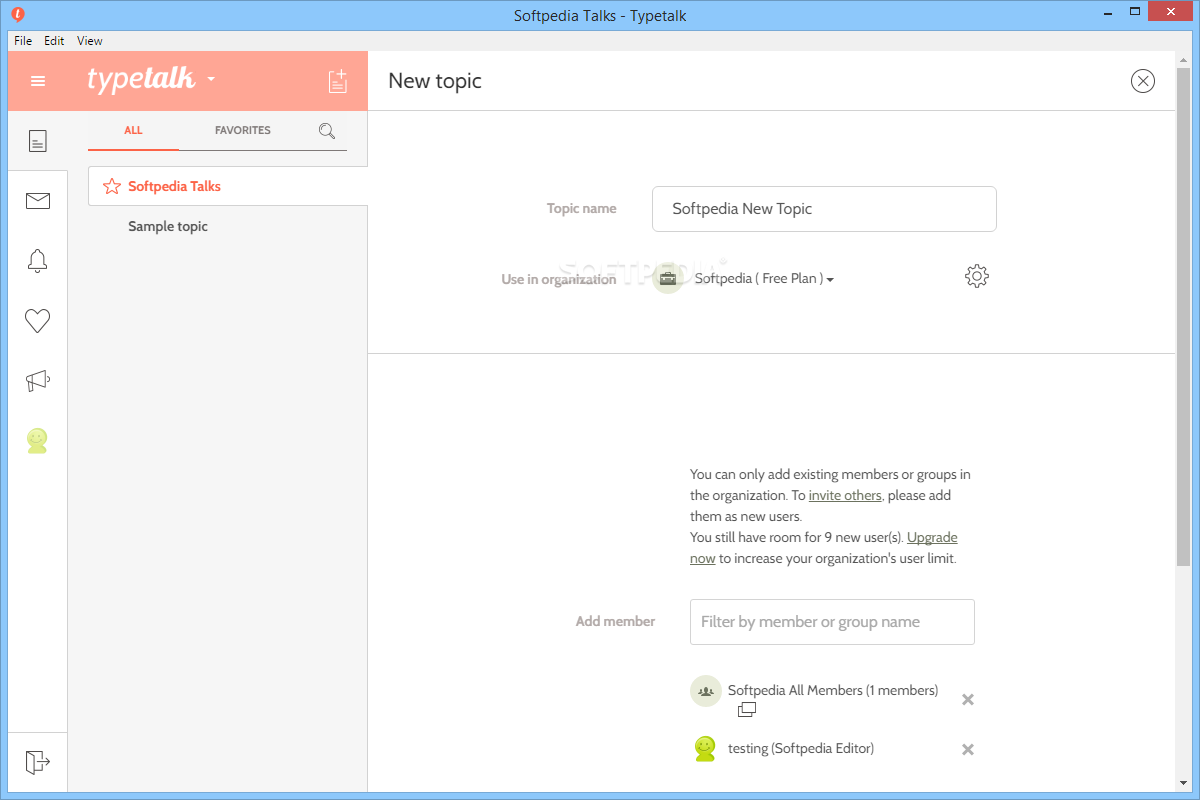The image size is (1200, 800).
Task: Click the green user avatar in the sidebar
Action: [38, 441]
